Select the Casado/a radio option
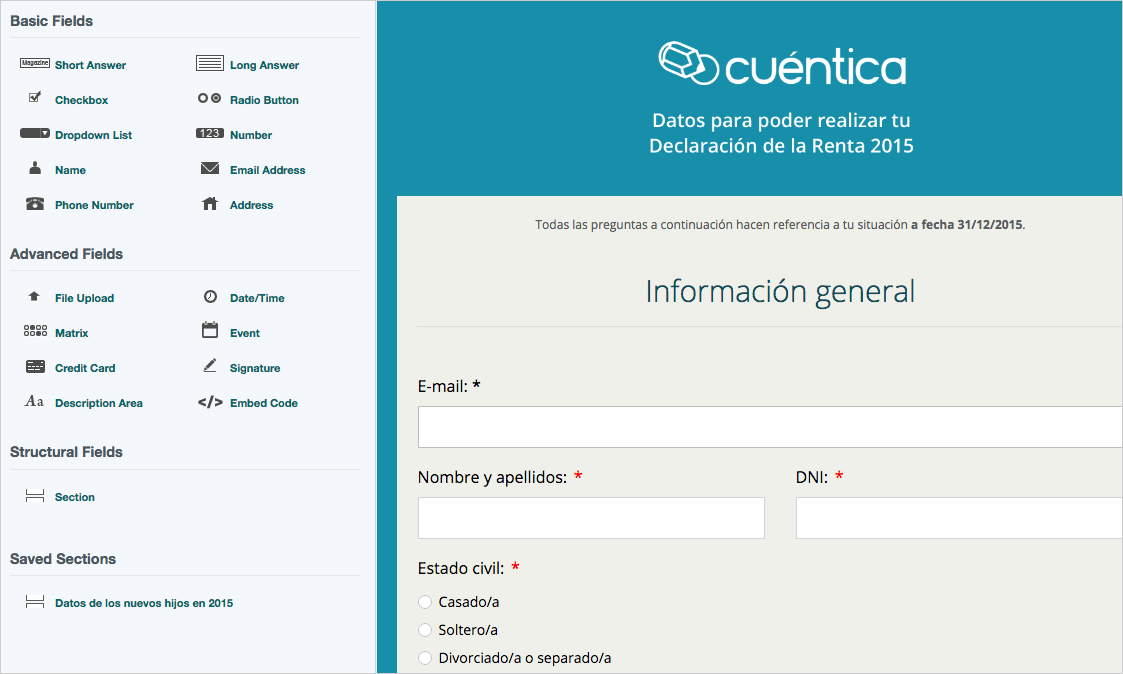 425,602
